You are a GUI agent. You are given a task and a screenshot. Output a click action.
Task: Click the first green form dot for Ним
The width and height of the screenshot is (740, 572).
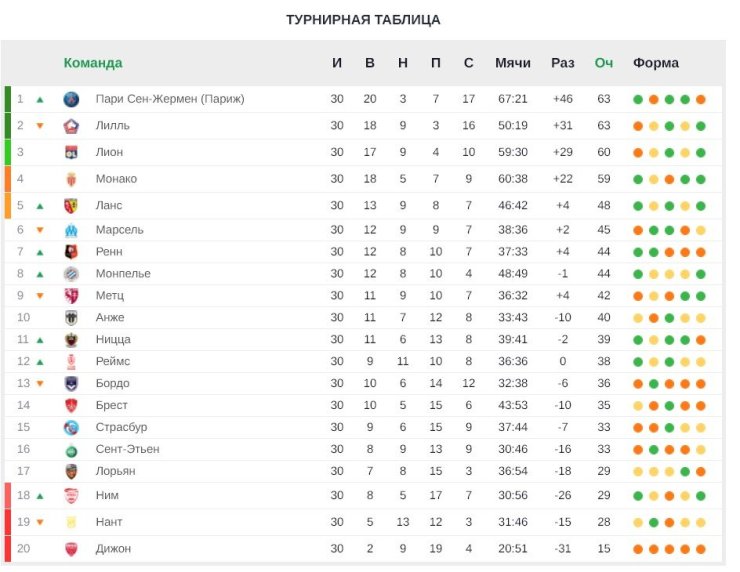[638, 496]
